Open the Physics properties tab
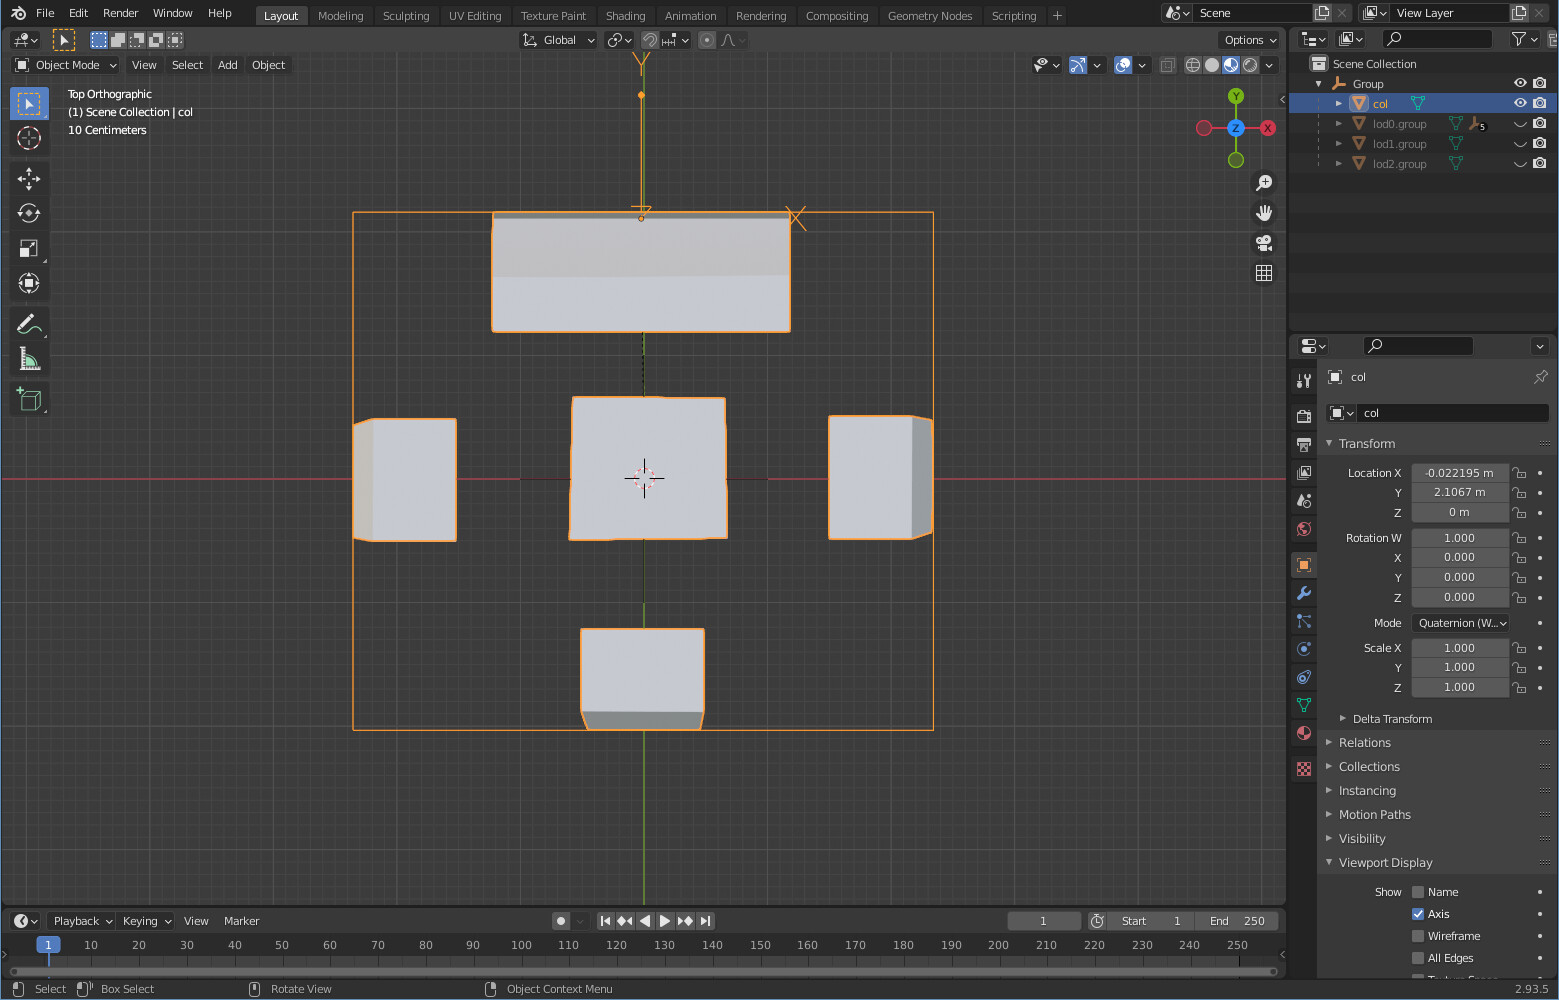 [1303, 648]
